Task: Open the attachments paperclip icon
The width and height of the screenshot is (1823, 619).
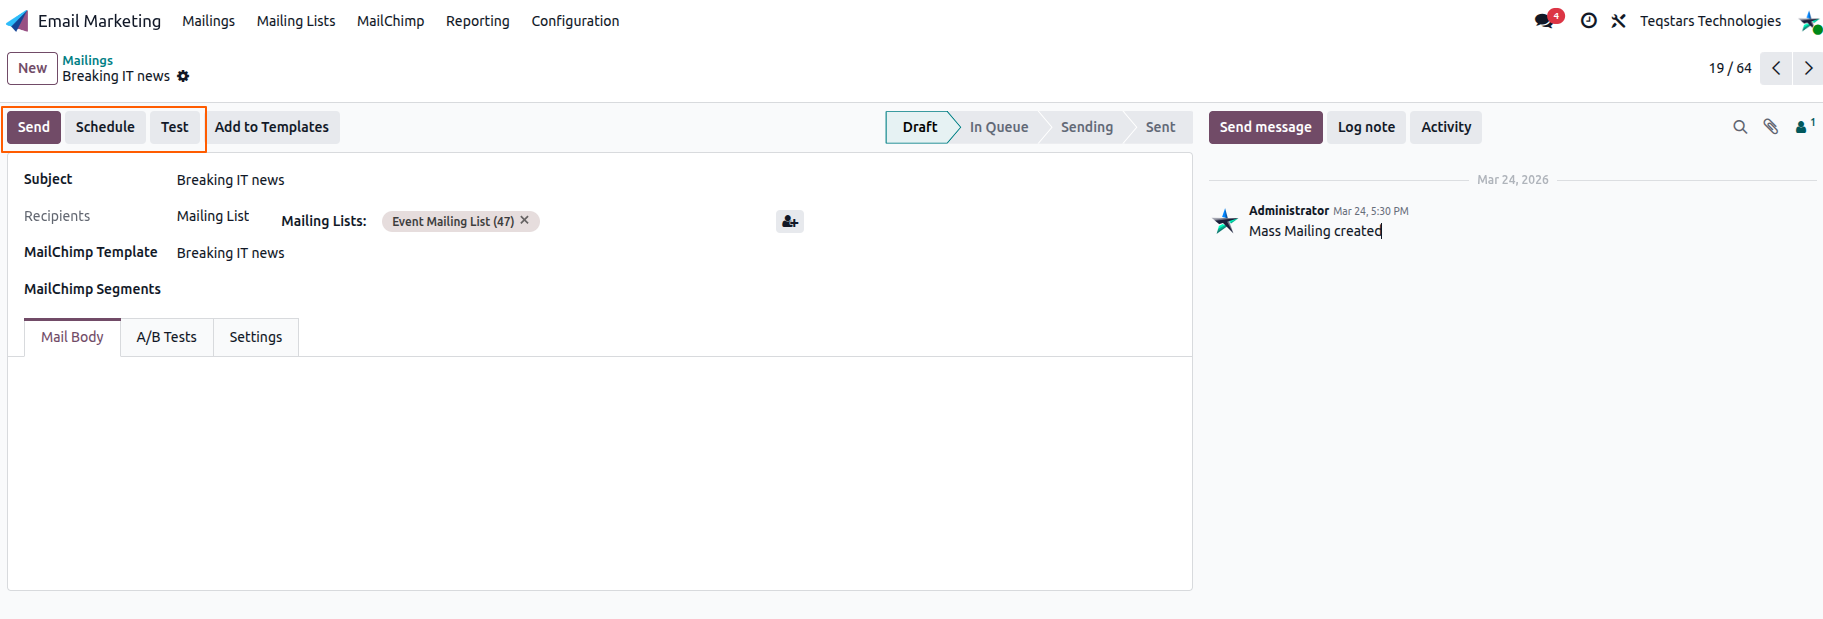Action: tap(1771, 127)
